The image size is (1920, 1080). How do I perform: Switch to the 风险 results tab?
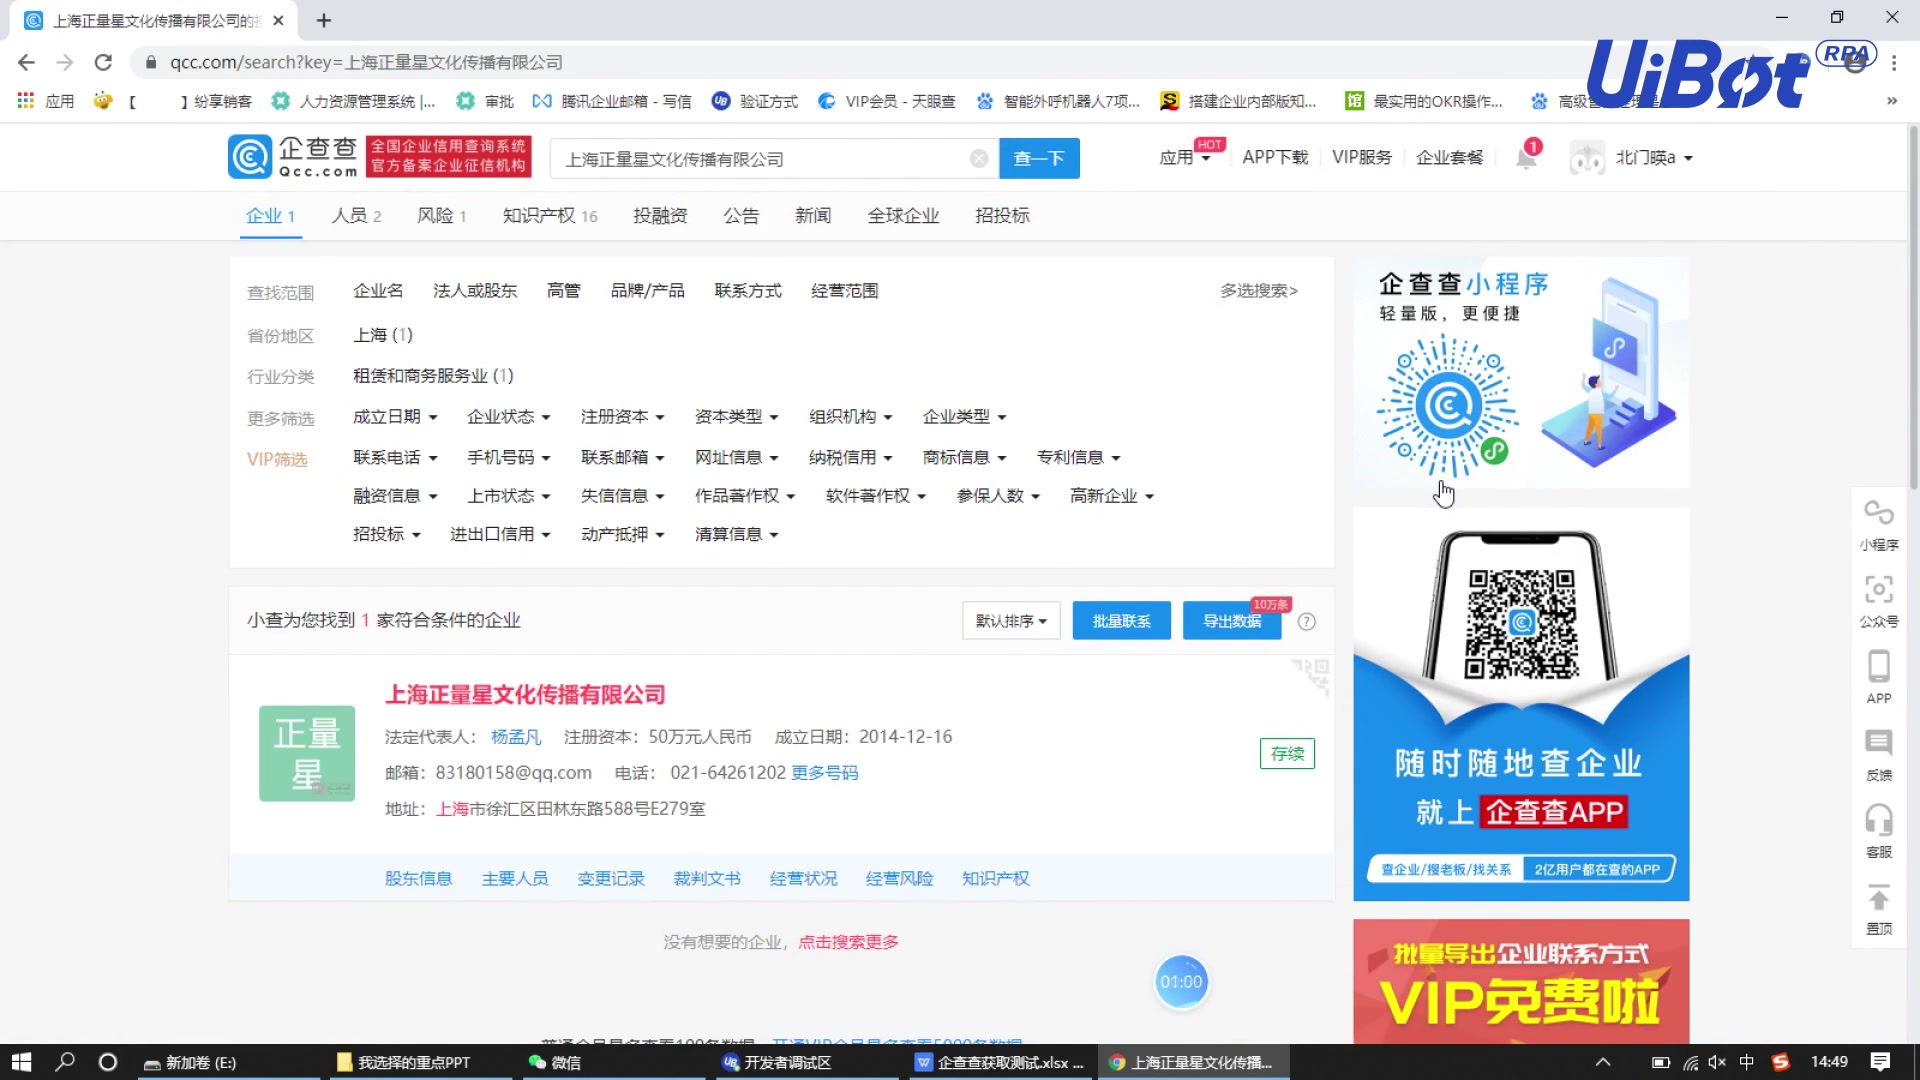[x=442, y=216]
